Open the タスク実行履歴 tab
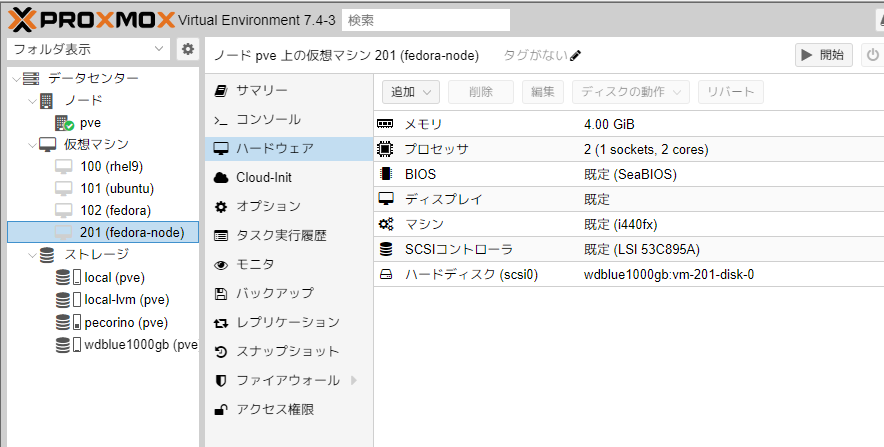Image resolution: width=884 pixels, height=447 pixels. 289,236
